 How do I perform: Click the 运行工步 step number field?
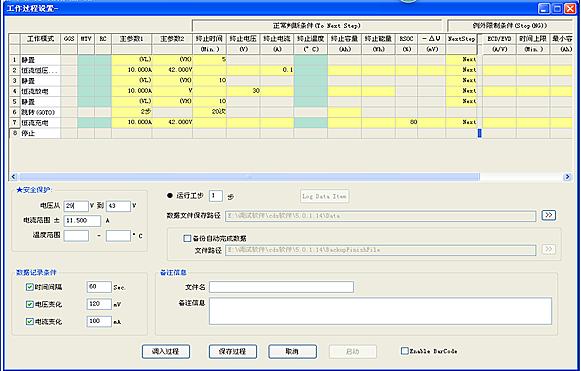click(x=216, y=196)
